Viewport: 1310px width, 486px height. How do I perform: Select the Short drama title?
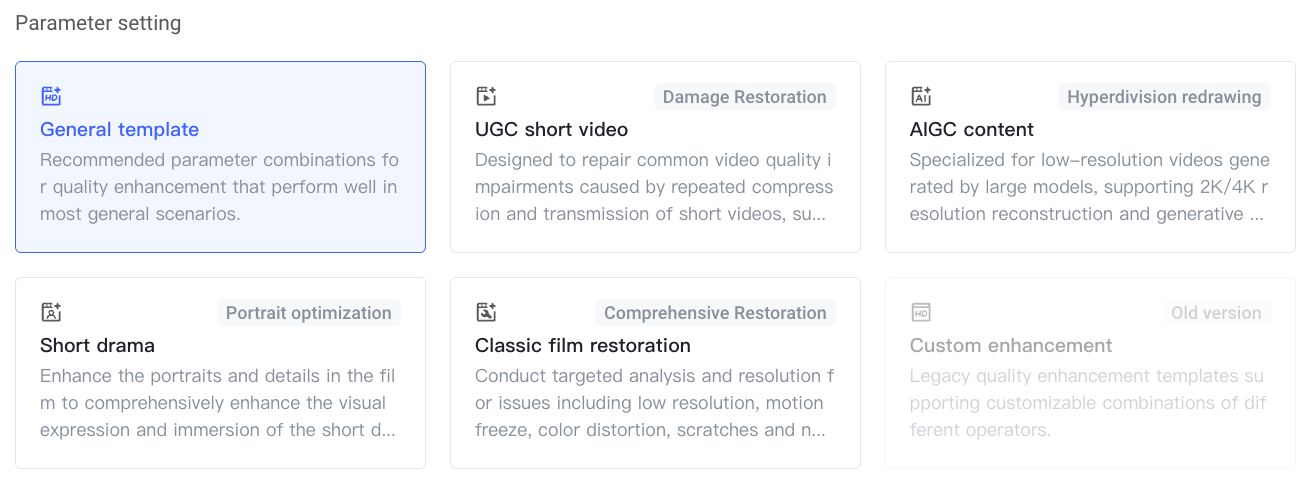point(97,345)
